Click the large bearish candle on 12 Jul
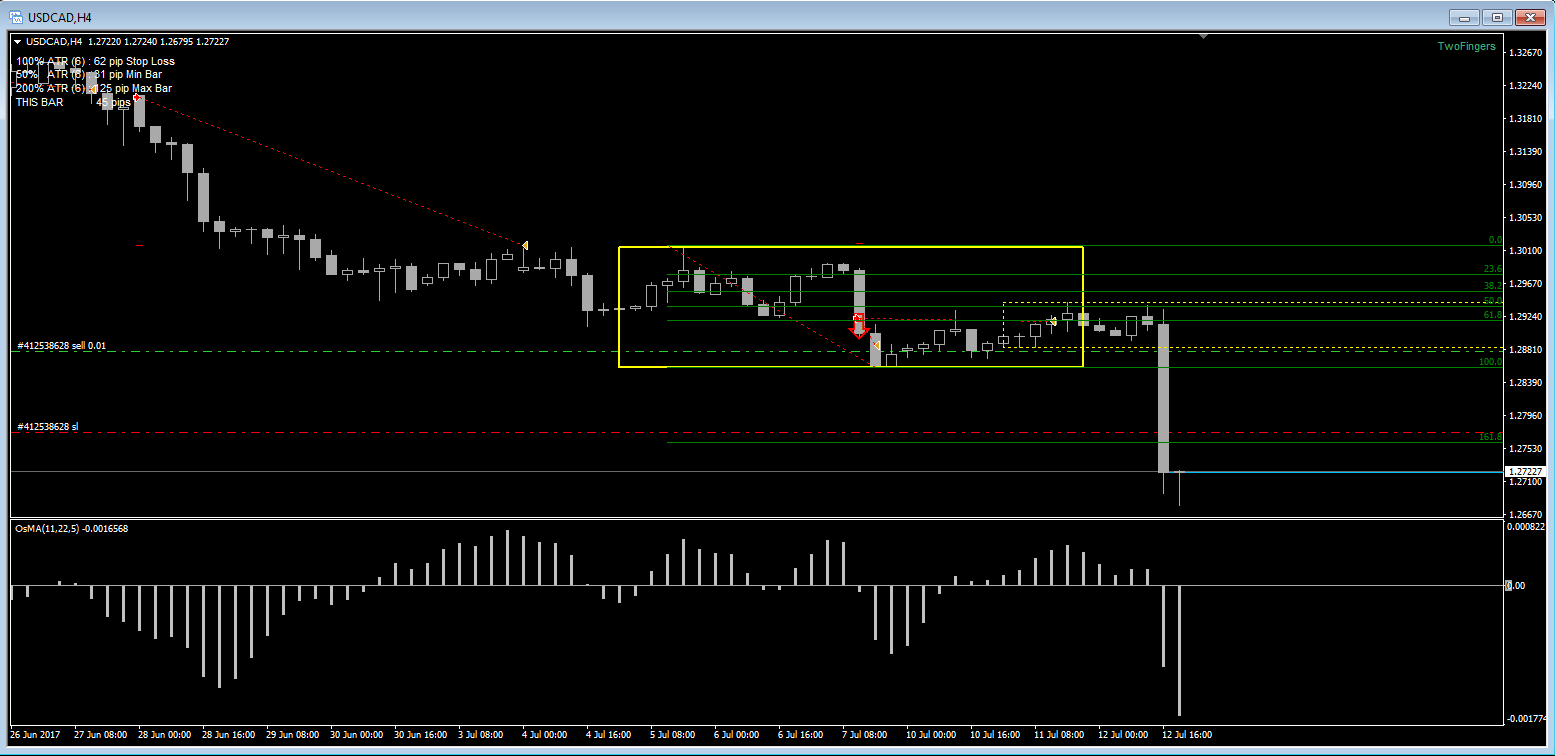The height and width of the screenshot is (756, 1555). [x=1164, y=397]
